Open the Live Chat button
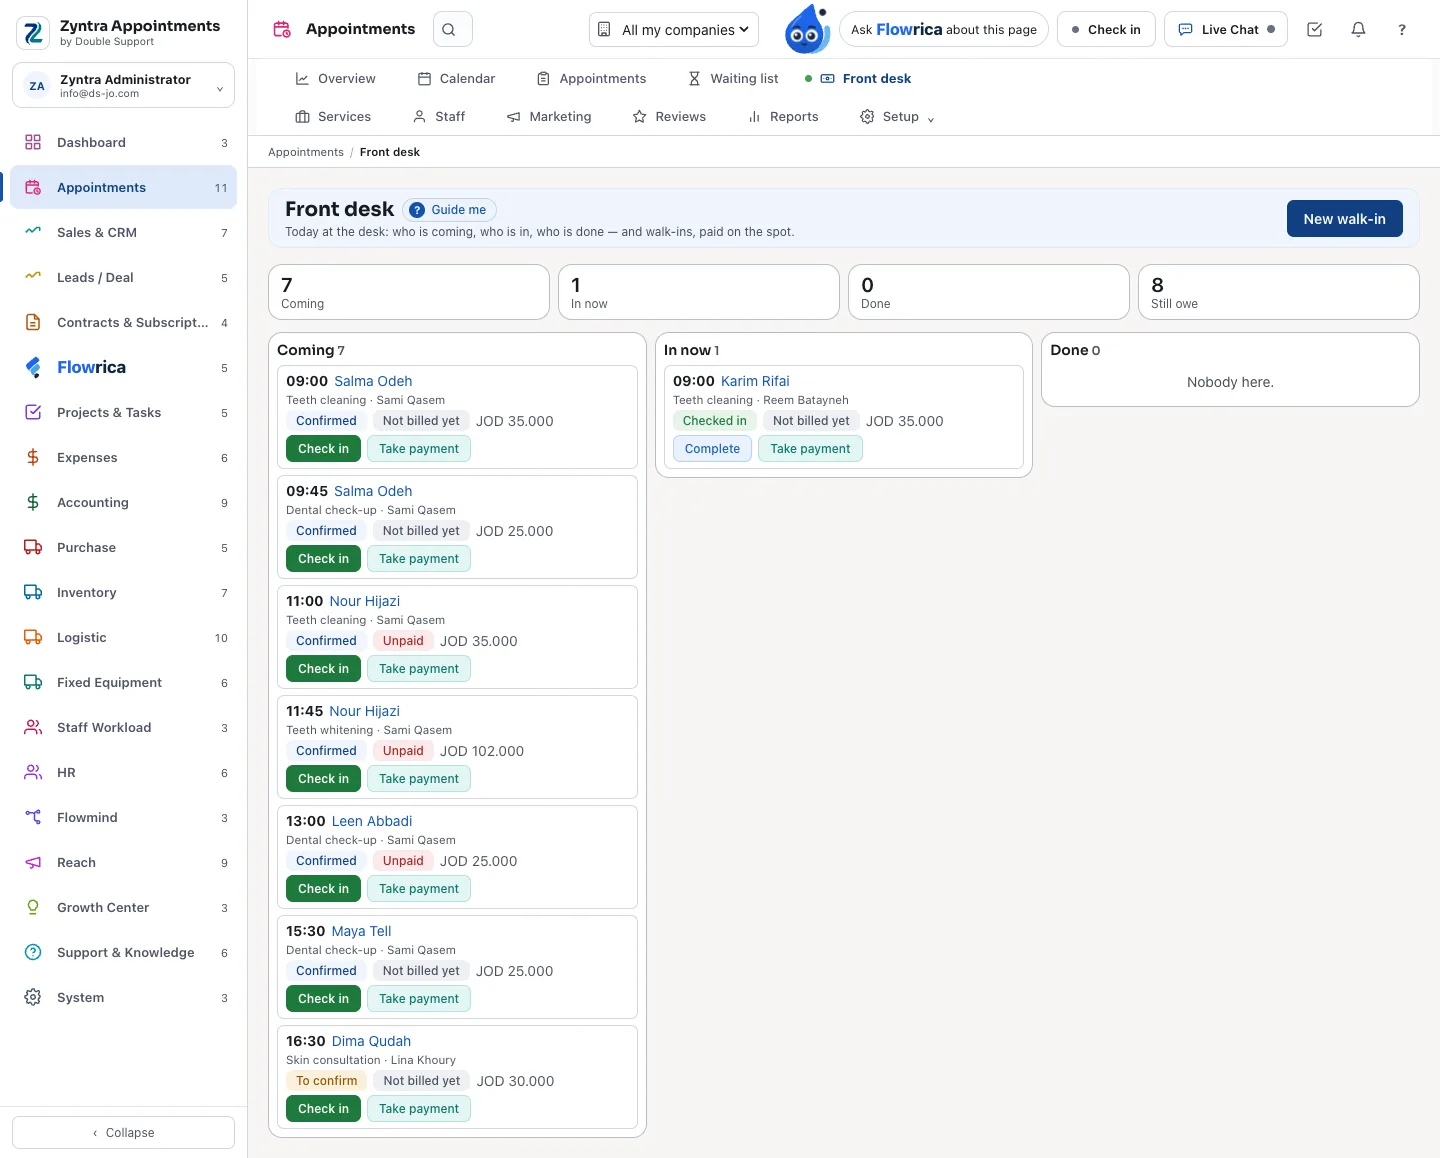 tap(1226, 30)
